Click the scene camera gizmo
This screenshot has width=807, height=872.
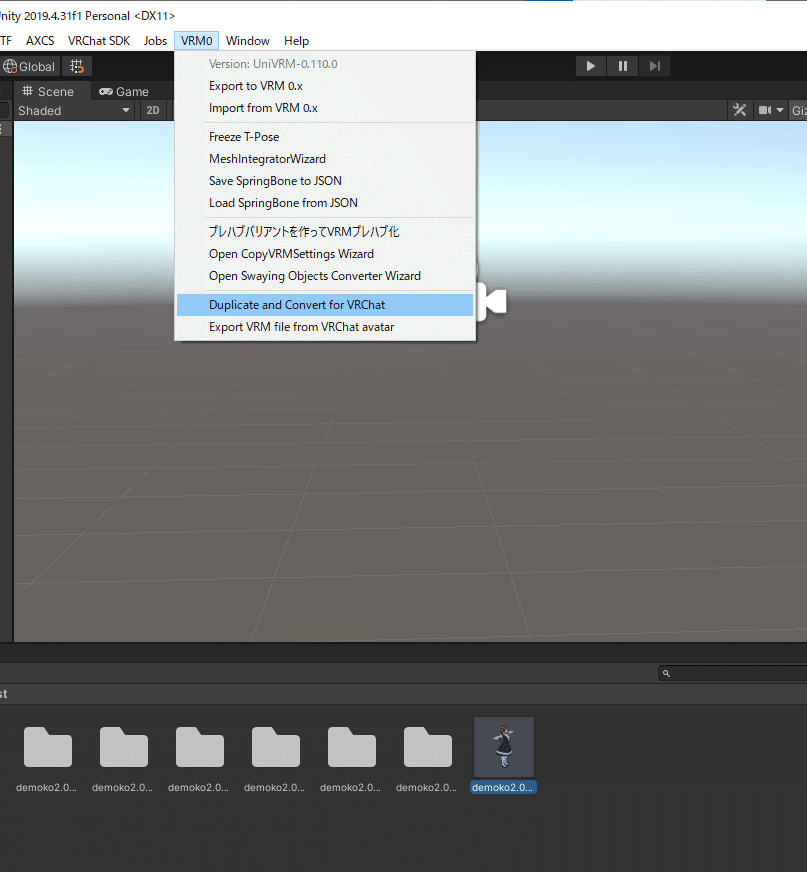pyautogui.click(x=492, y=301)
